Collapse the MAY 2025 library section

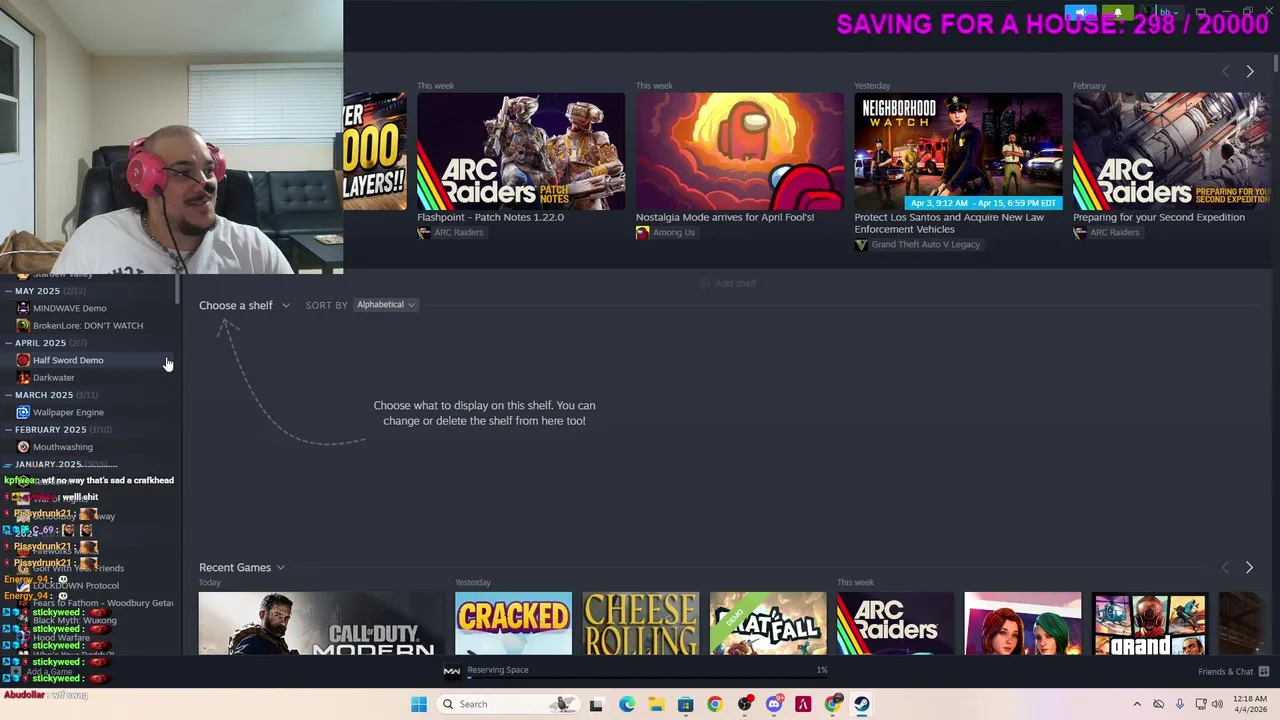(8, 291)
